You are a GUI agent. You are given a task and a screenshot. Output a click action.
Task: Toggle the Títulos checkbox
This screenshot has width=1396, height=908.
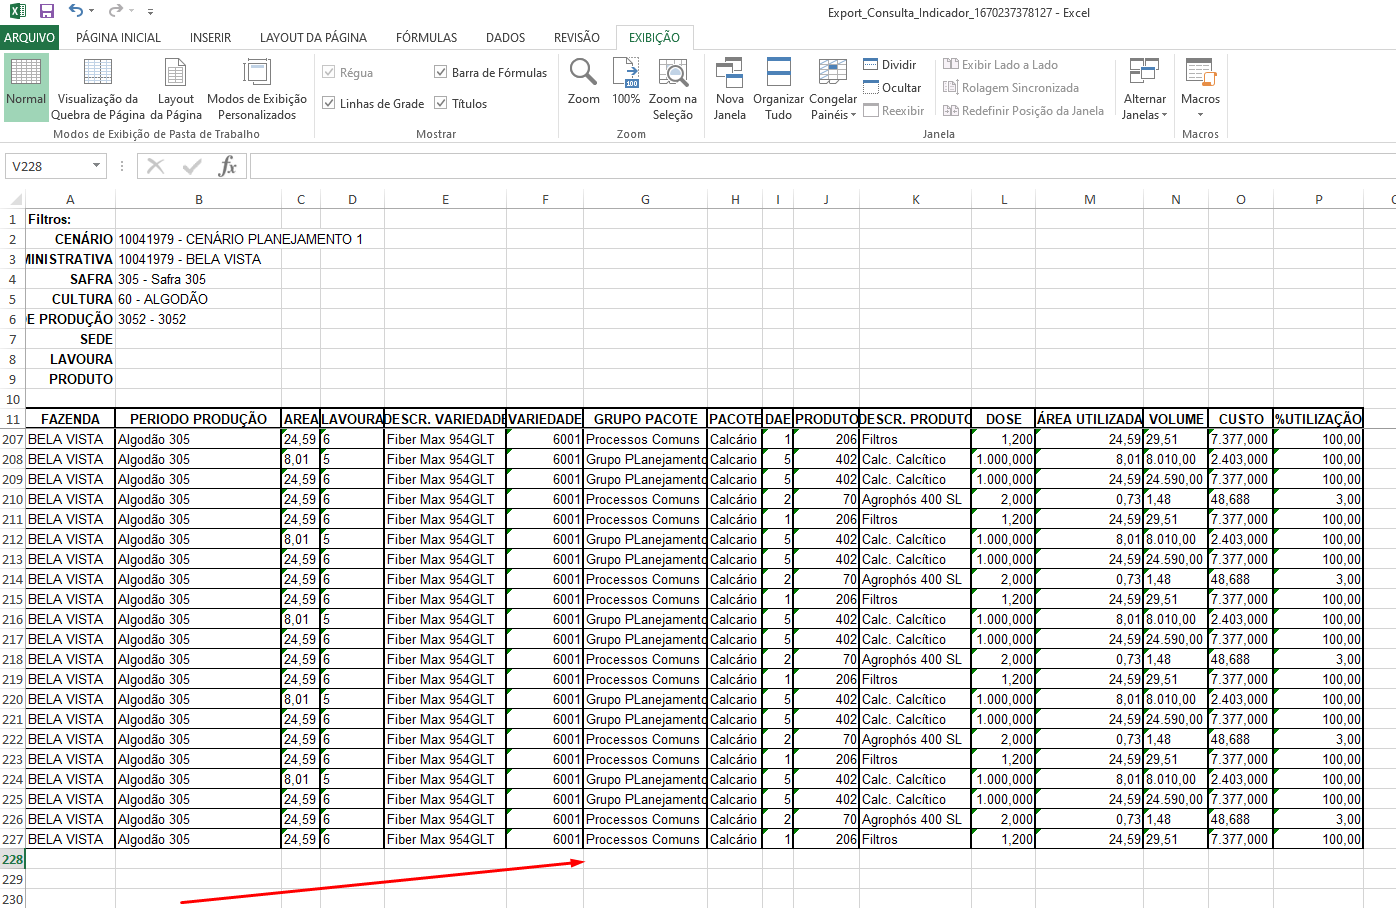(440, 103)
